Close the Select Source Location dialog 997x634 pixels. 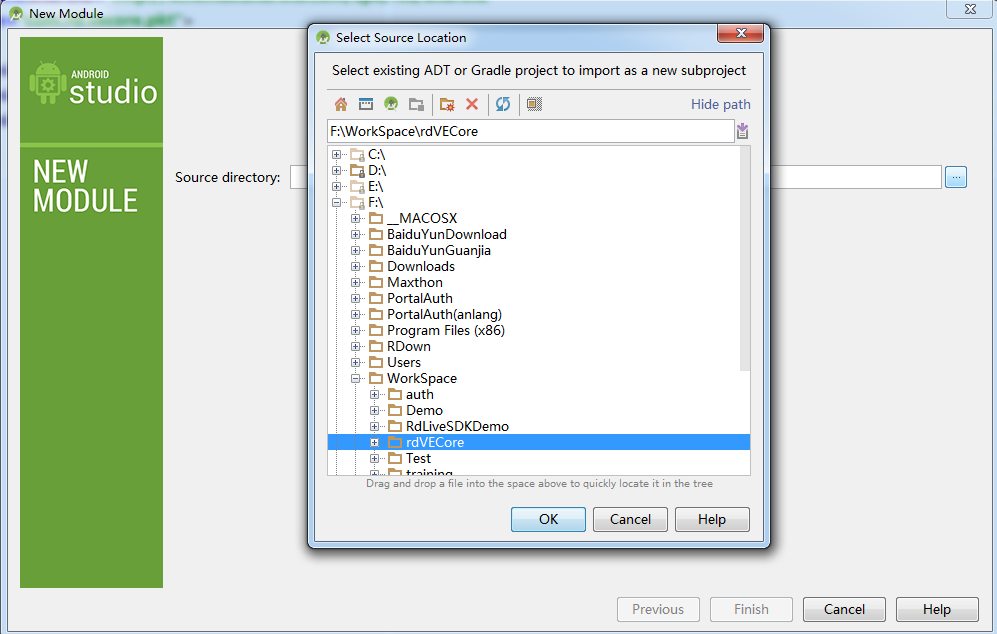pyautogui.click(x=740, y=33)
